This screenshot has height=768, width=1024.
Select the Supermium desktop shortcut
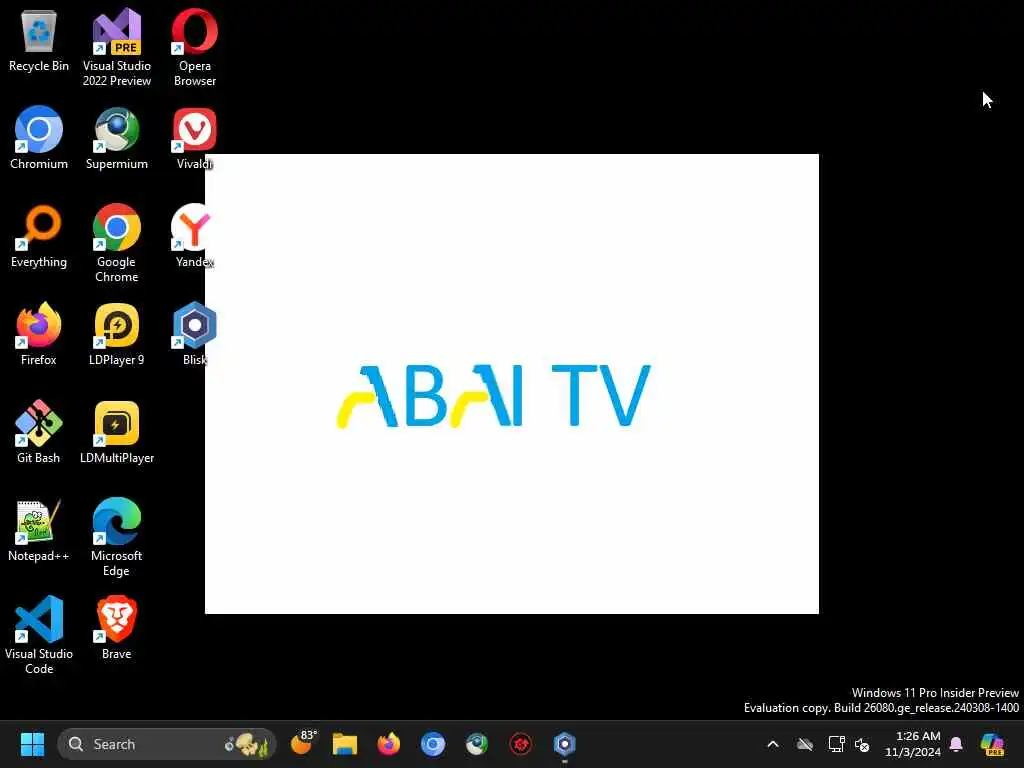[117, 138]
